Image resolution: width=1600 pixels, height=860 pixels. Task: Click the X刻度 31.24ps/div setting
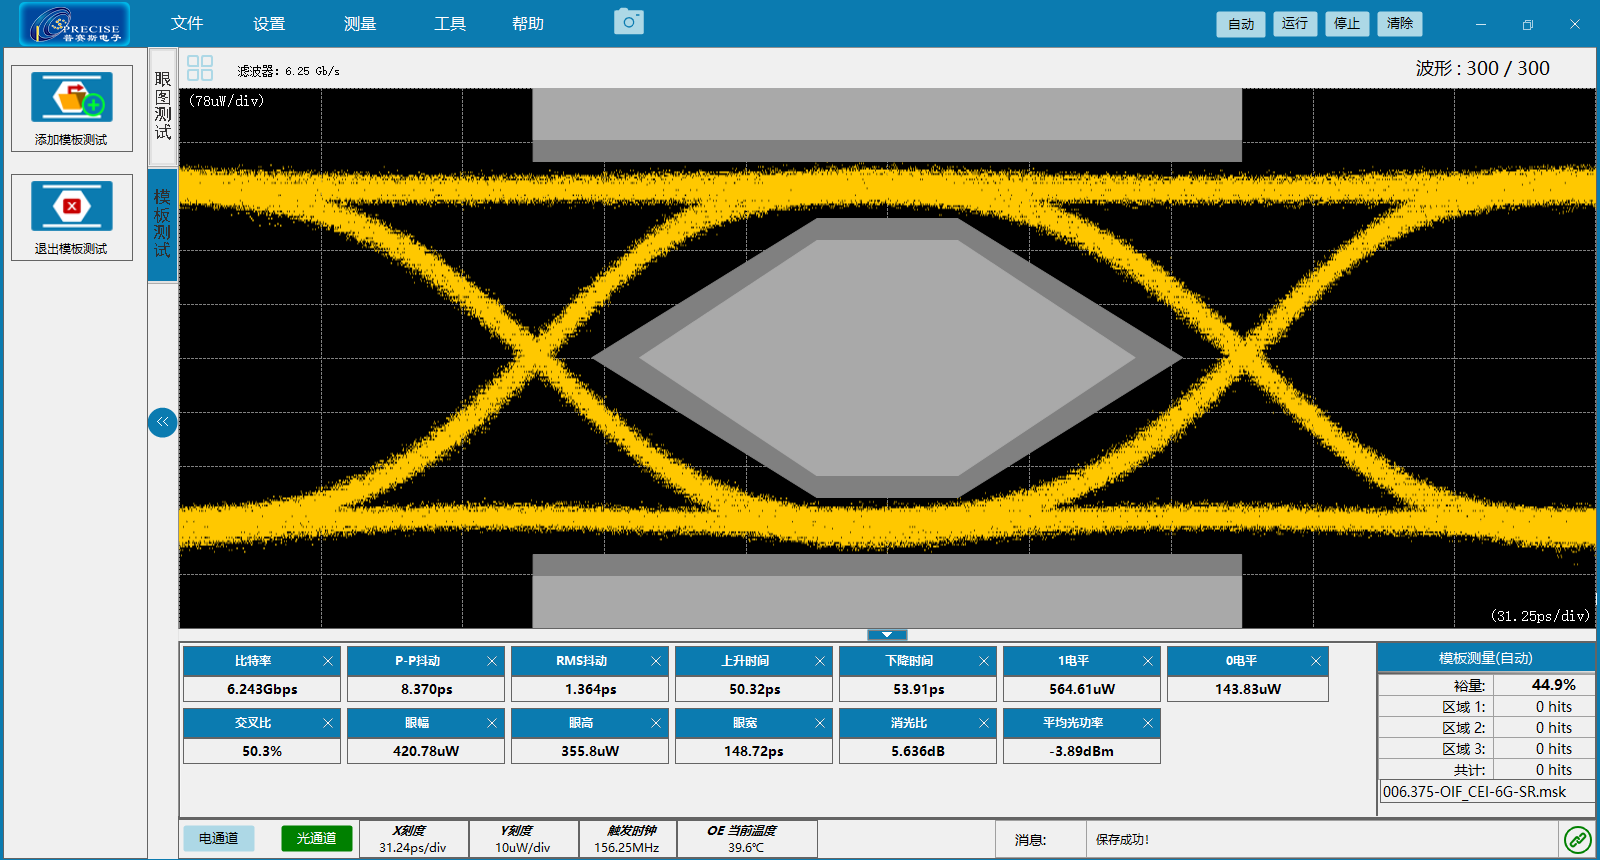pos(413,839)
